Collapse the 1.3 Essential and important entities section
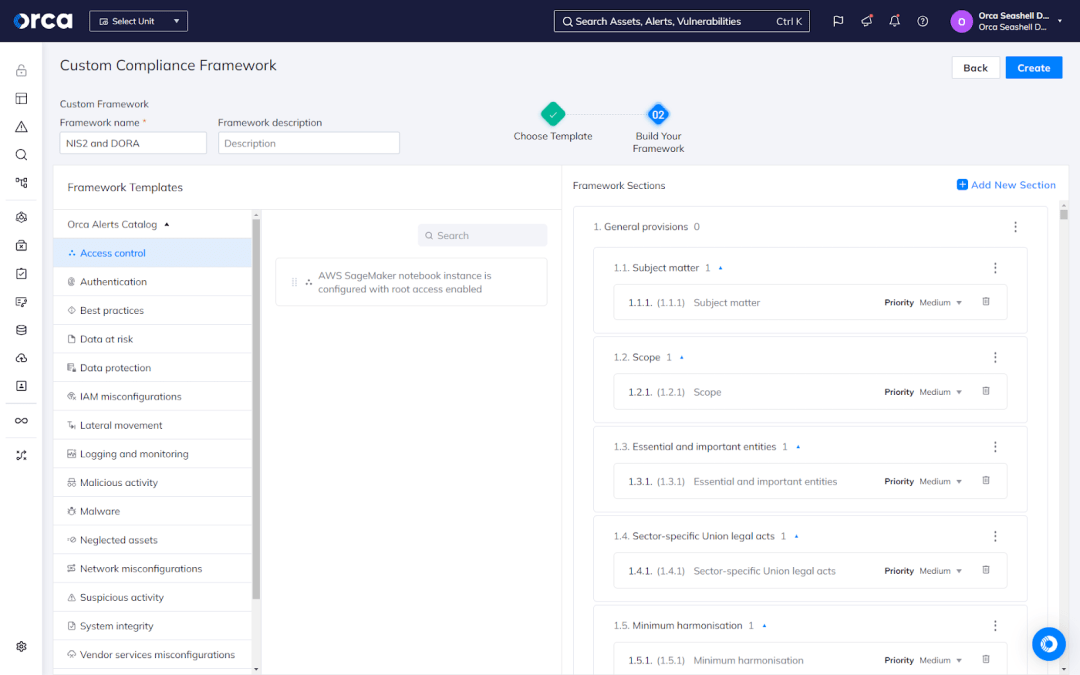Image resolution: width=1080 pixels, height=675 pixels. pyautogui.click(x=797, y=447)
